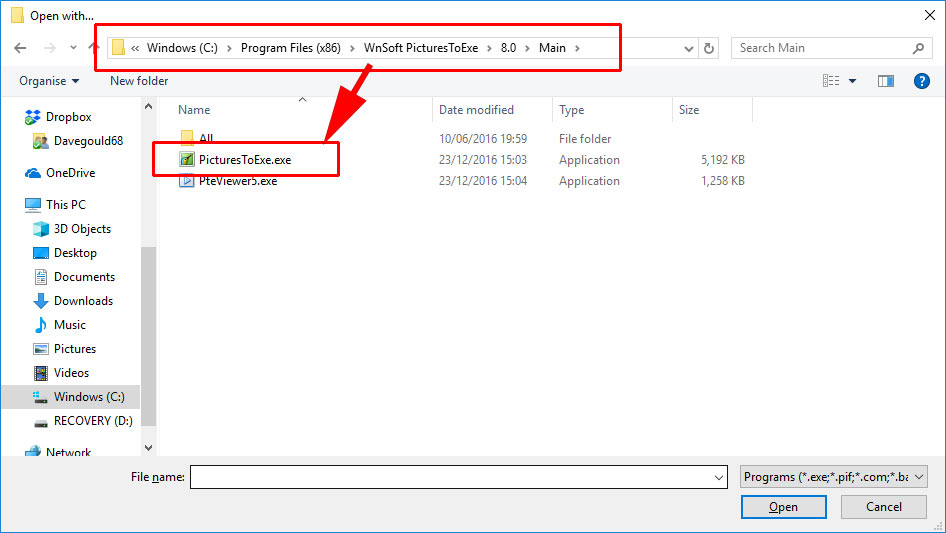Click the PteViewer5.exe application icon
This screenshot has height=533, width=946.
pyautogui.click(x=187, y=180)
